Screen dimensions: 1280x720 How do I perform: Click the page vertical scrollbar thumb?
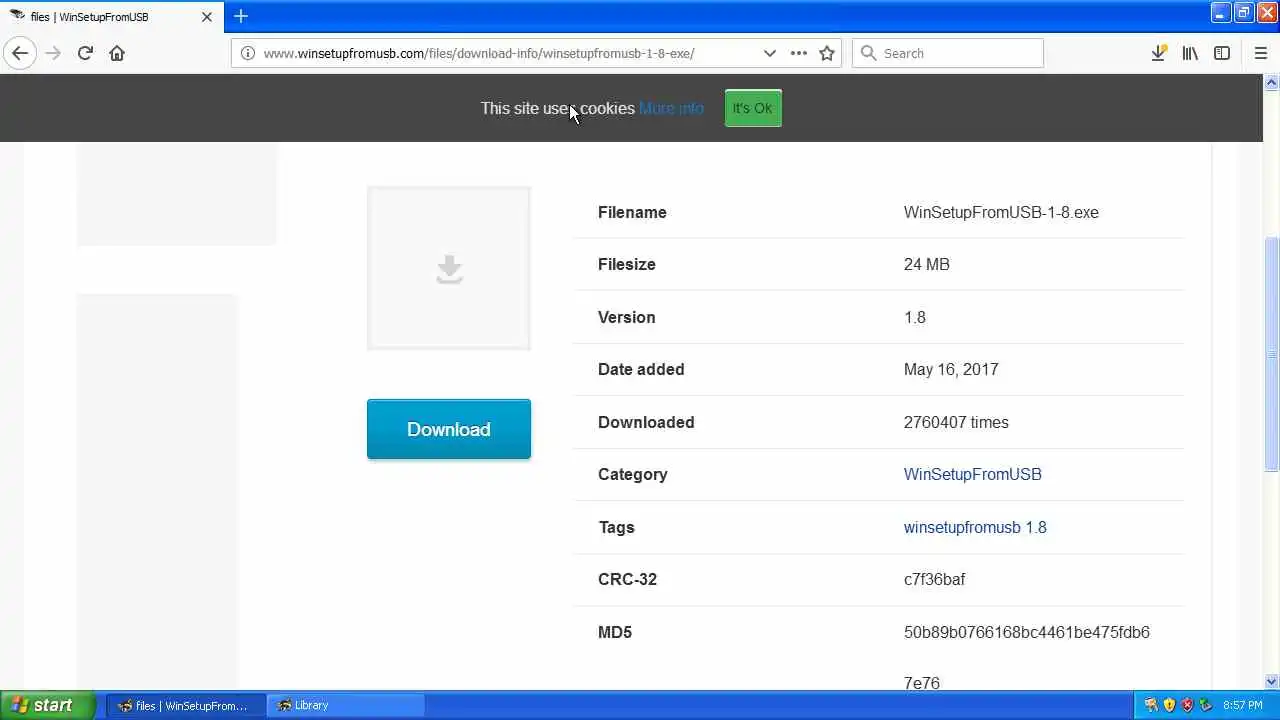click(1271, 354)
